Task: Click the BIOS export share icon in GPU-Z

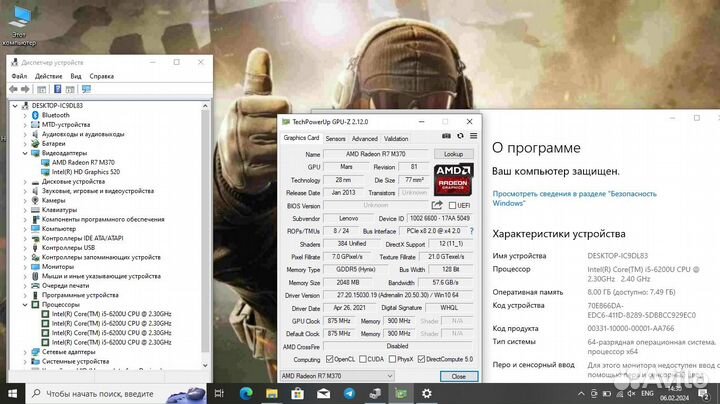Action: pyautogui.click(x=437, y=205)
